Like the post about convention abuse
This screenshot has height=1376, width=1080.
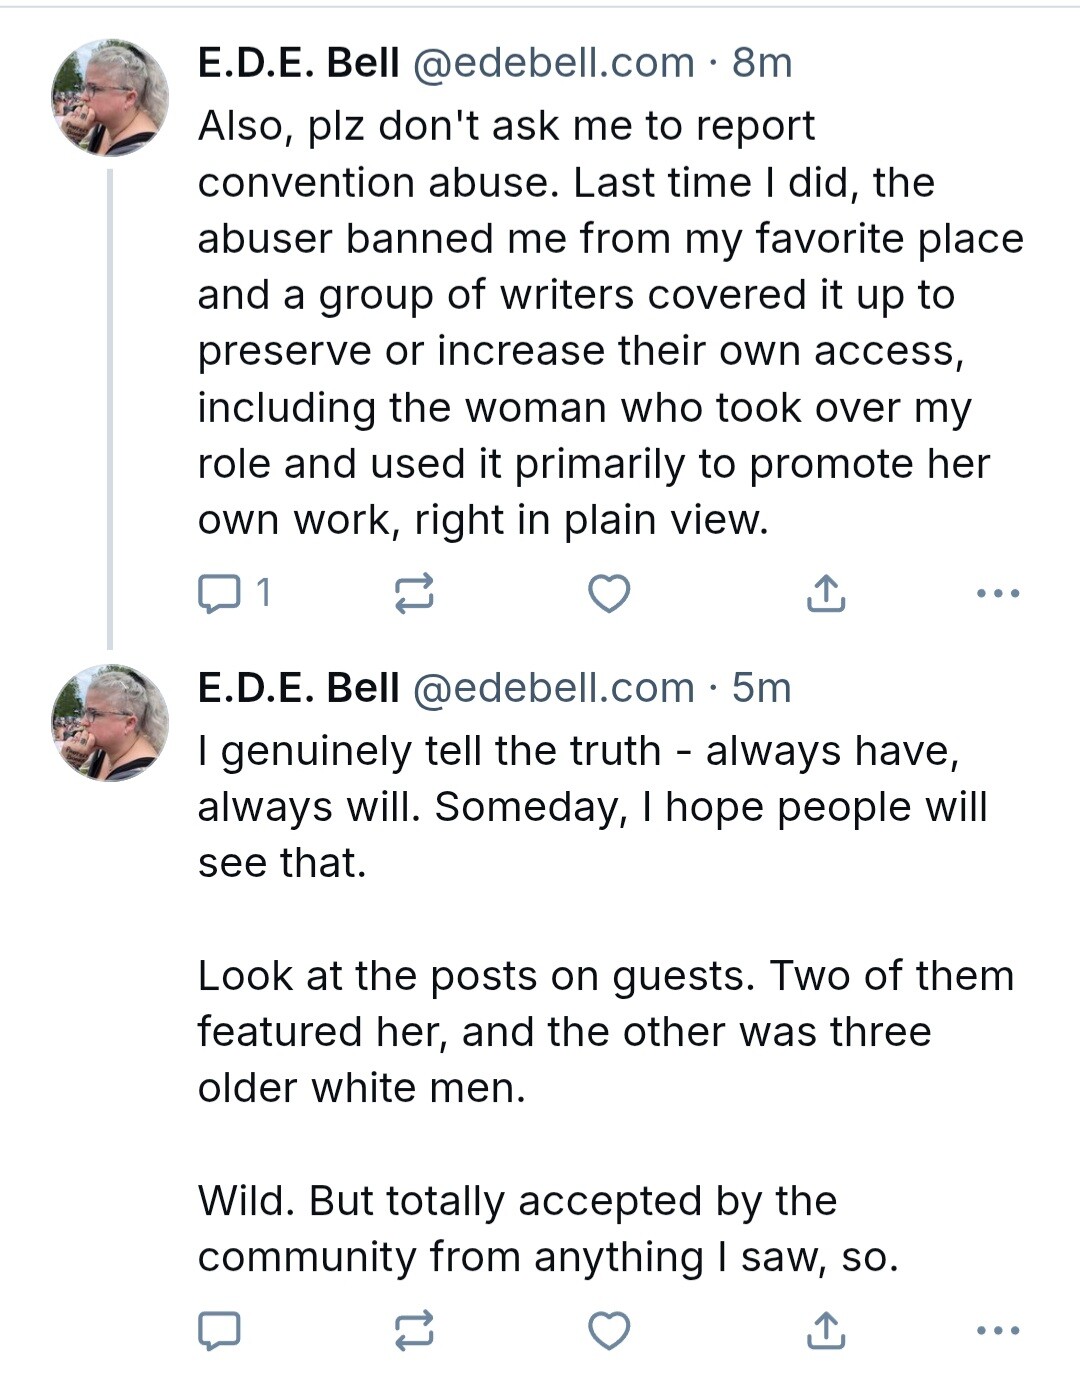(x=608, y=594)
